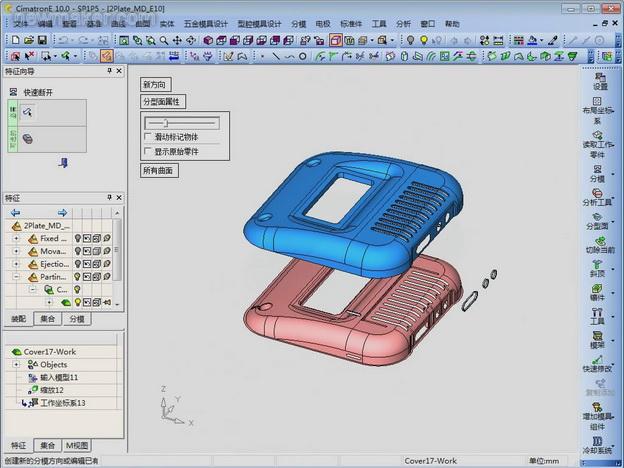Select the 输入模型11 tree item
Screen dimensions: 624x468
click(59, 377)
